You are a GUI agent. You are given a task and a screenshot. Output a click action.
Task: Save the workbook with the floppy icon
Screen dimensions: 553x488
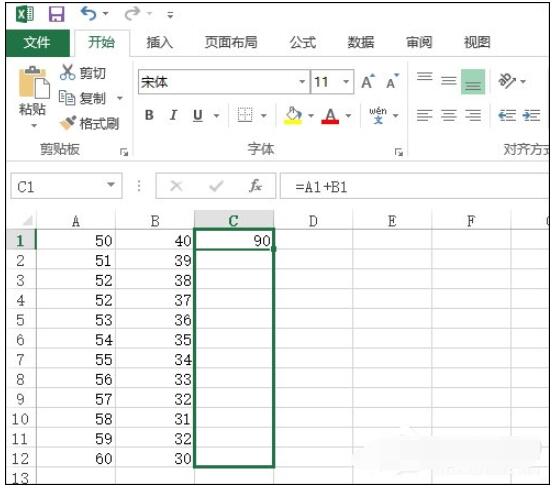pyautogui.click(x=56, y=14)
